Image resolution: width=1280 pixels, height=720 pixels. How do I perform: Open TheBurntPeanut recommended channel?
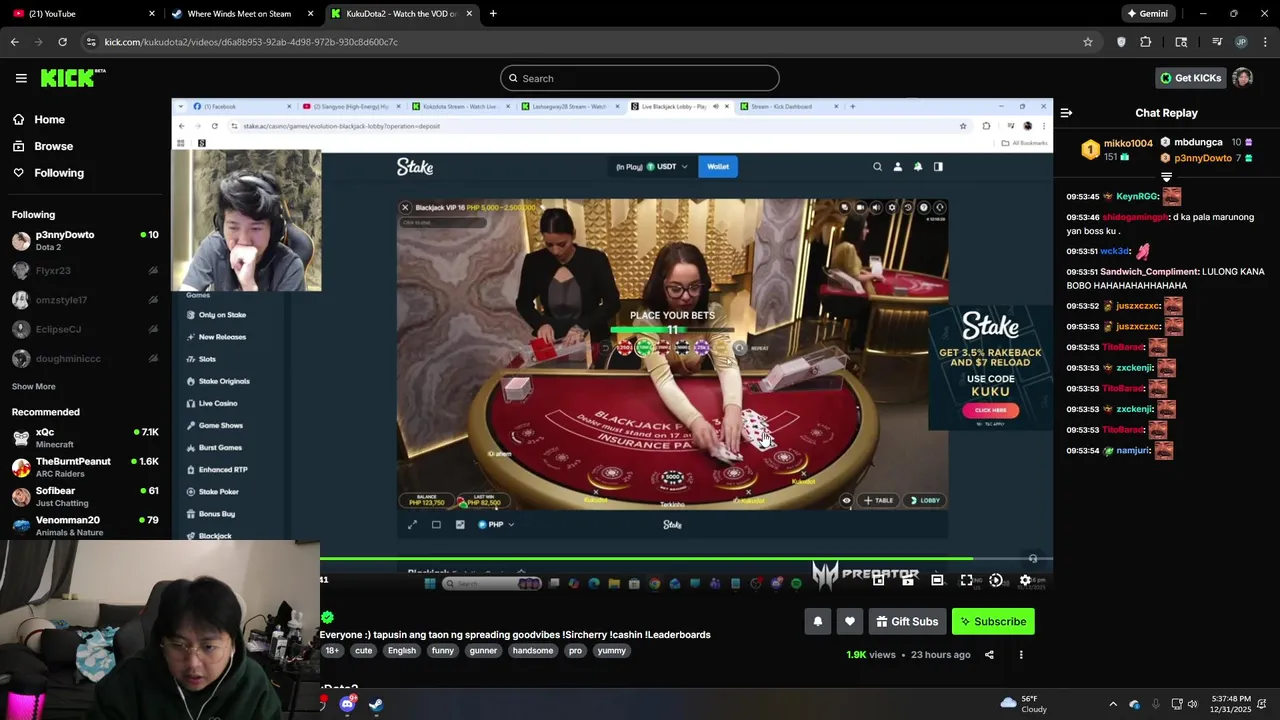point(85,467)
